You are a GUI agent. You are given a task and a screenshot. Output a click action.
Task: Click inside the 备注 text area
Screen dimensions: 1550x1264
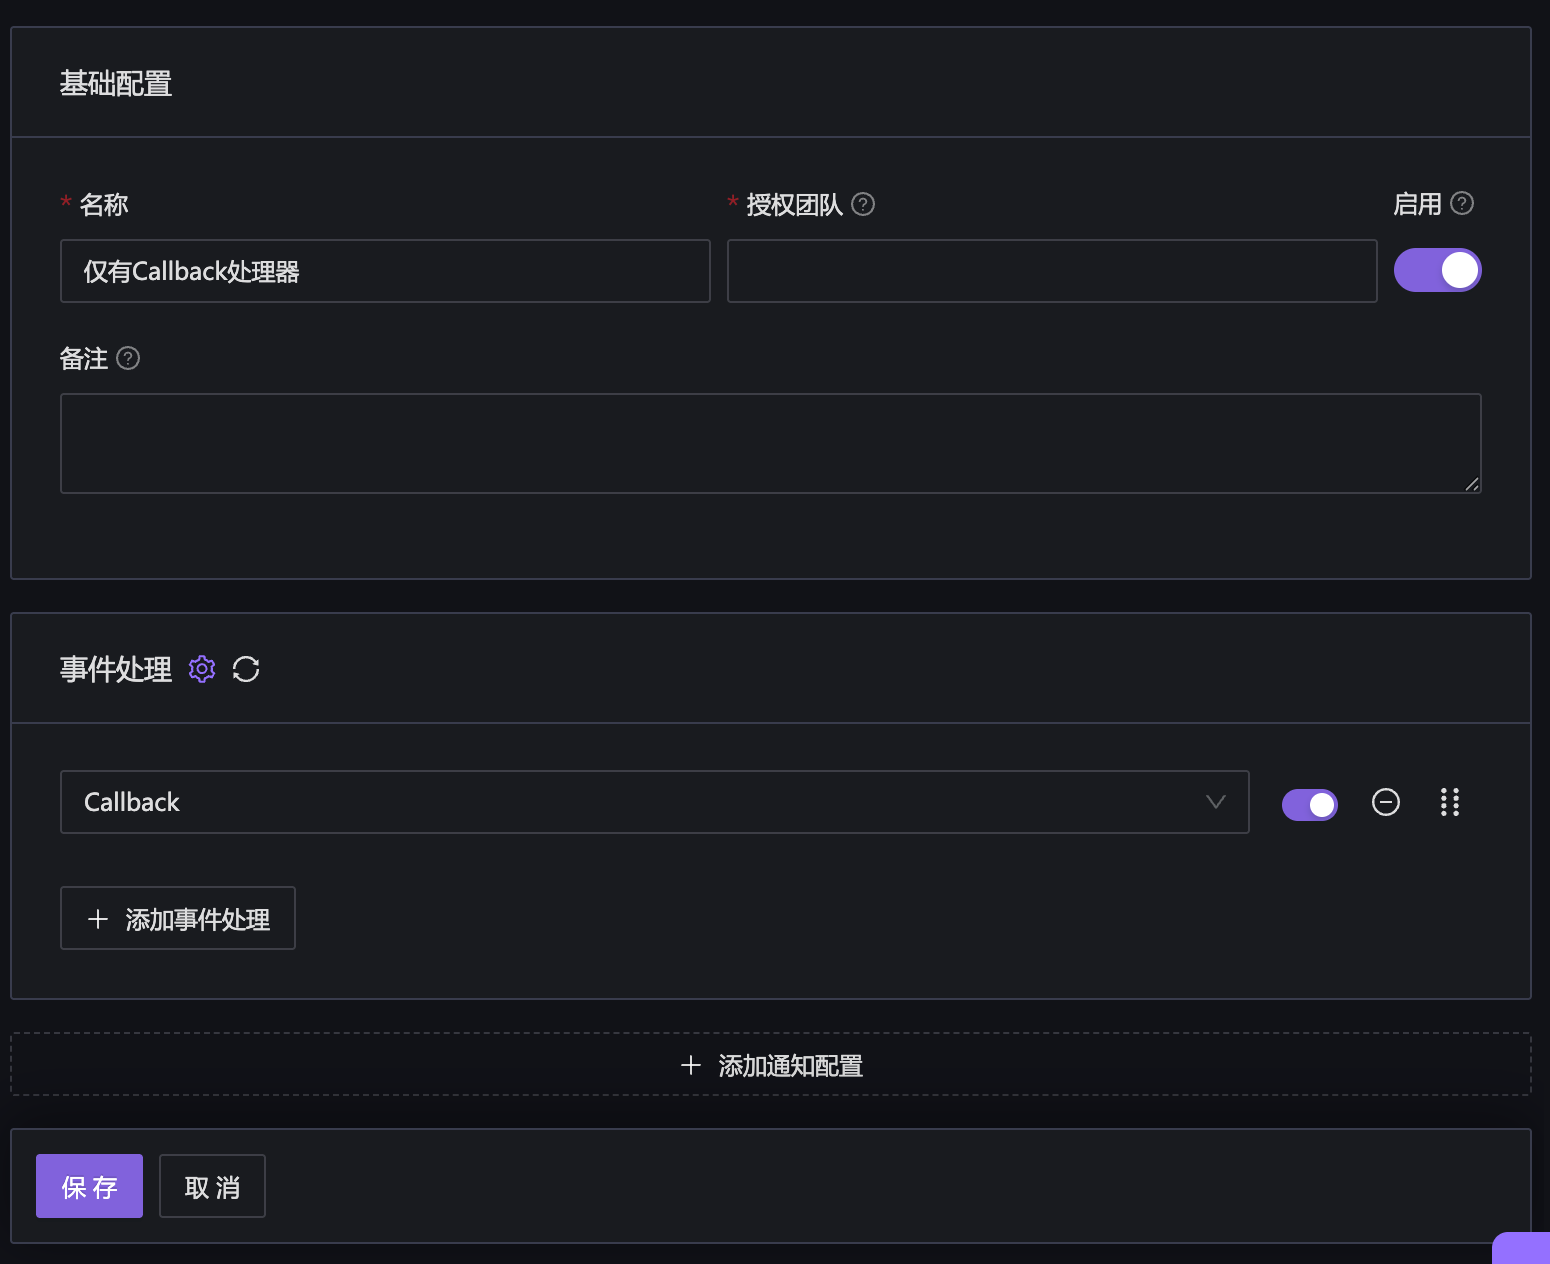[770, 443]
